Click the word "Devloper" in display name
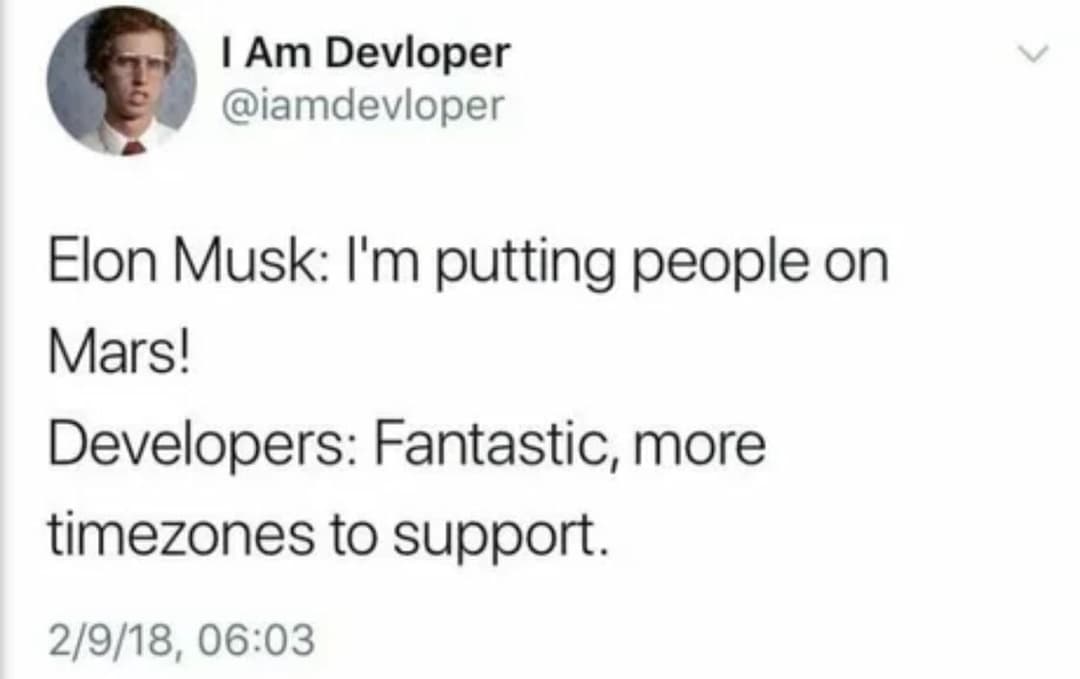Image resolution: width=1080 pixels, height=679 pixels. click(x=418, y=54)
